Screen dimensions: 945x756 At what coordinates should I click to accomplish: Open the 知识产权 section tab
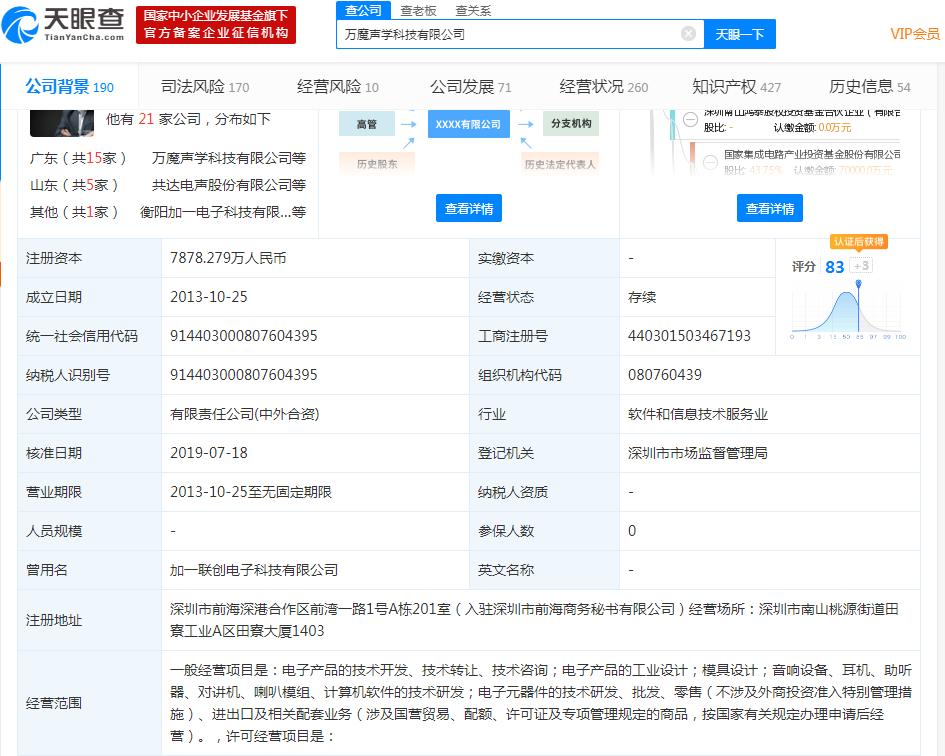point(736,87)
